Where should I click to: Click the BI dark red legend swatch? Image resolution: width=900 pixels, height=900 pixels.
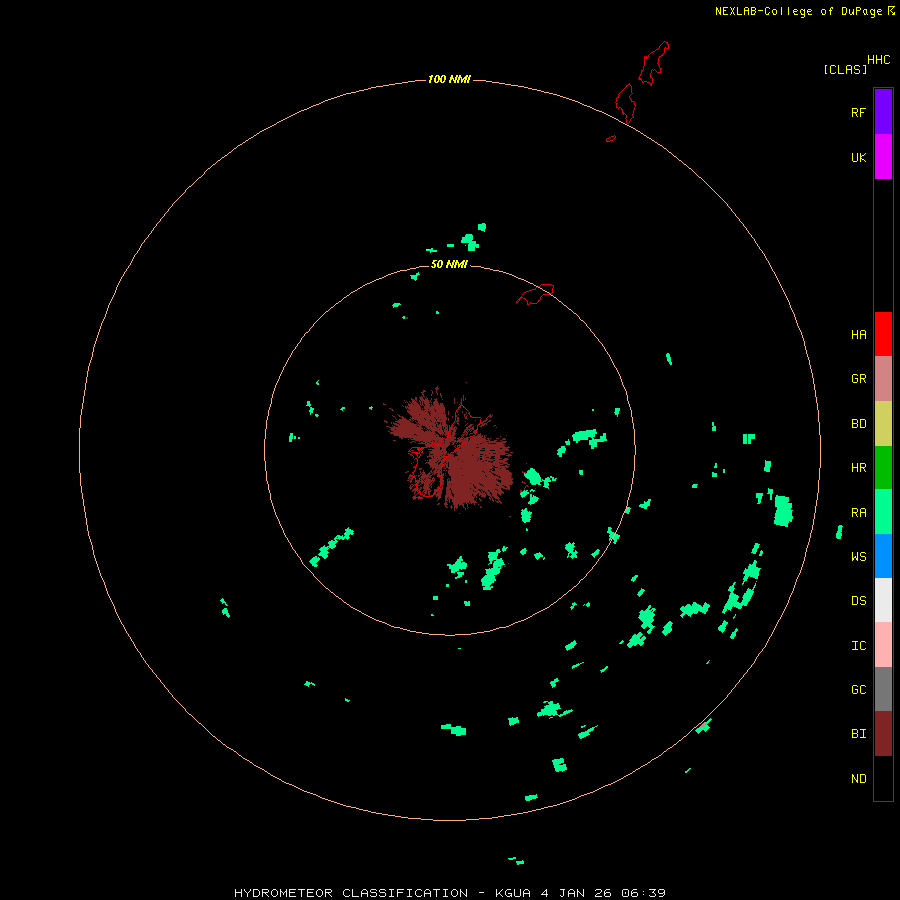click(883, 734)
